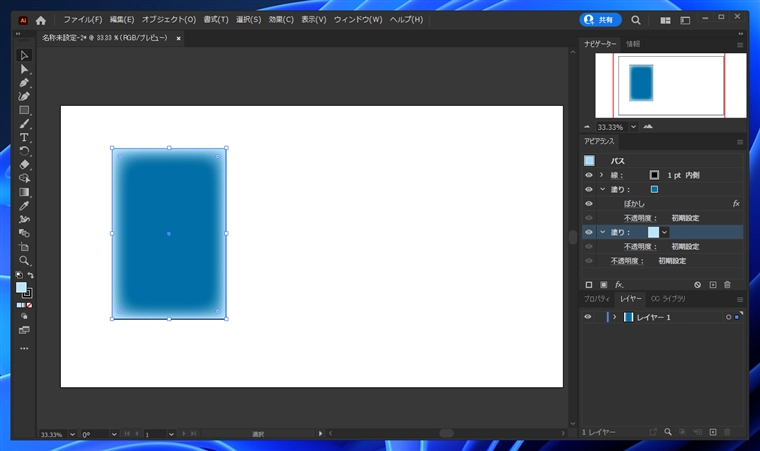Click the stroke color swatch in Appearance

click(x=654, y=175)
